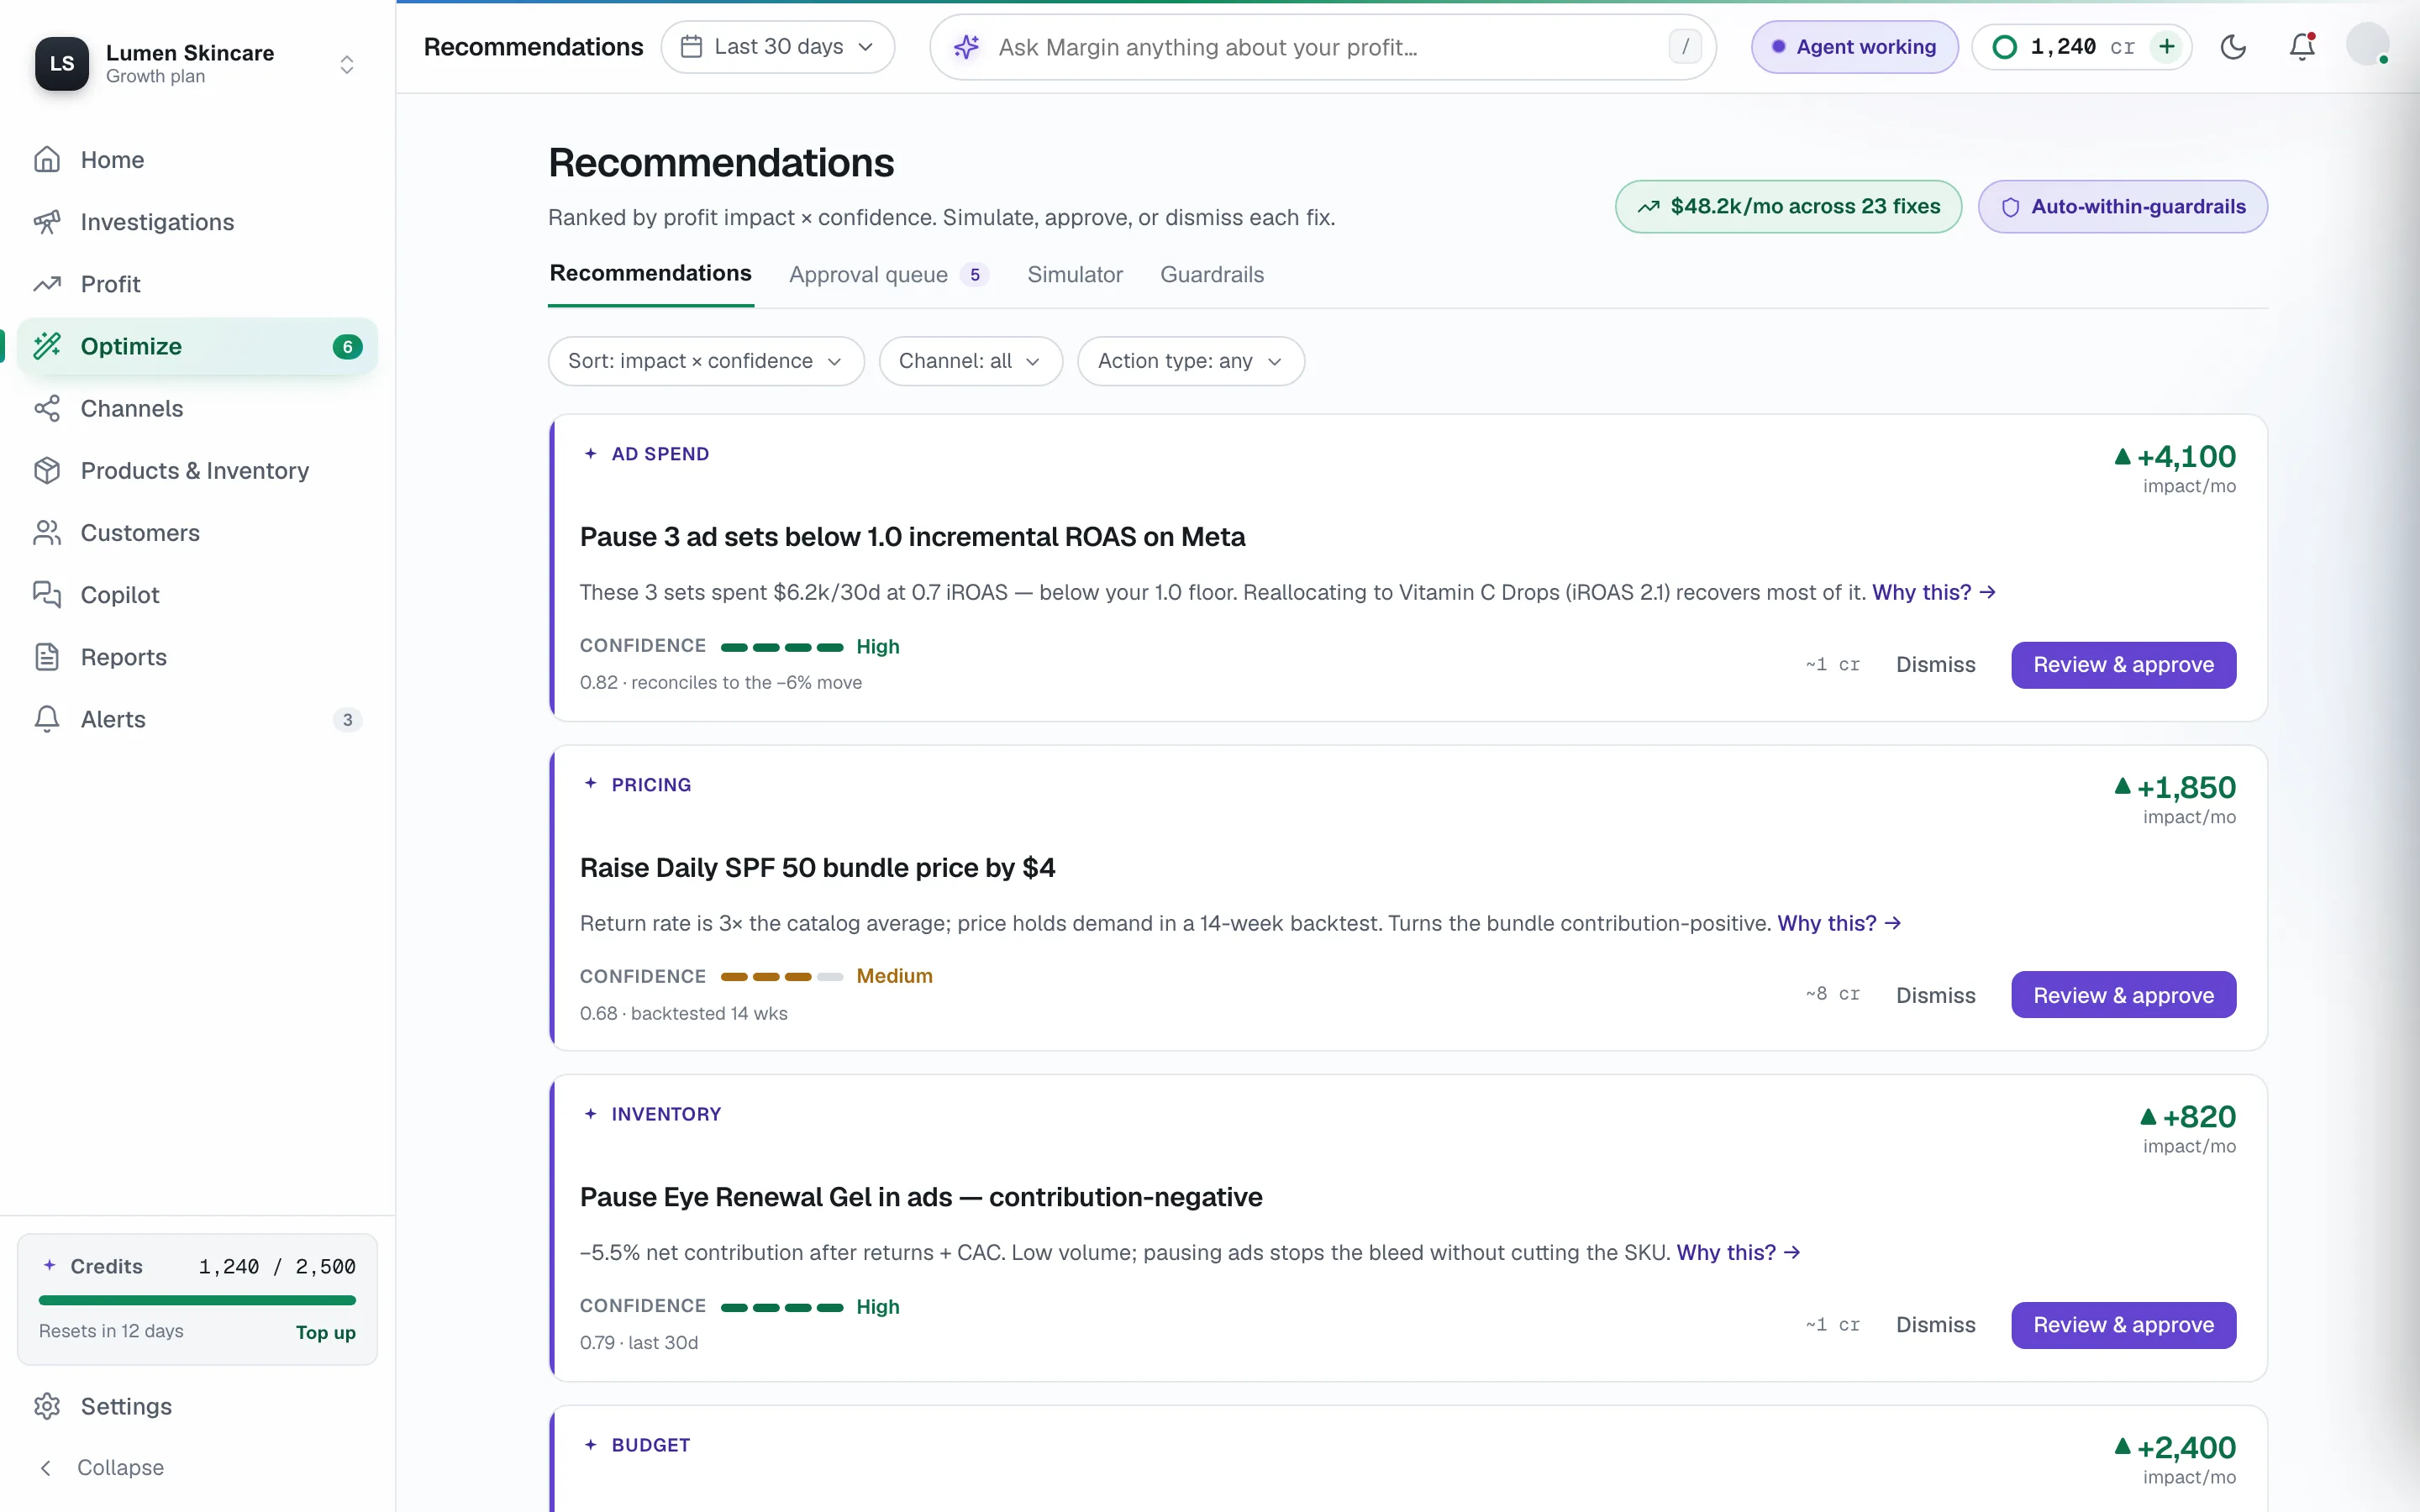Switch to the Guardrails tab
2420x1512 pixels.
pyautogui.click(x=1212, y=275)
